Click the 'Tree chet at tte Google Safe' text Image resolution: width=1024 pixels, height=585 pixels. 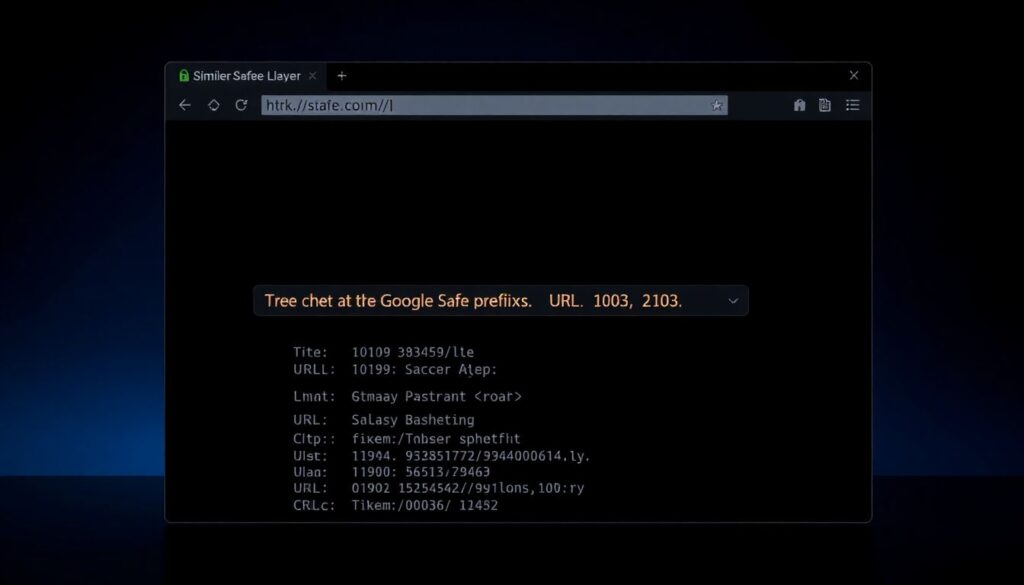400,300
